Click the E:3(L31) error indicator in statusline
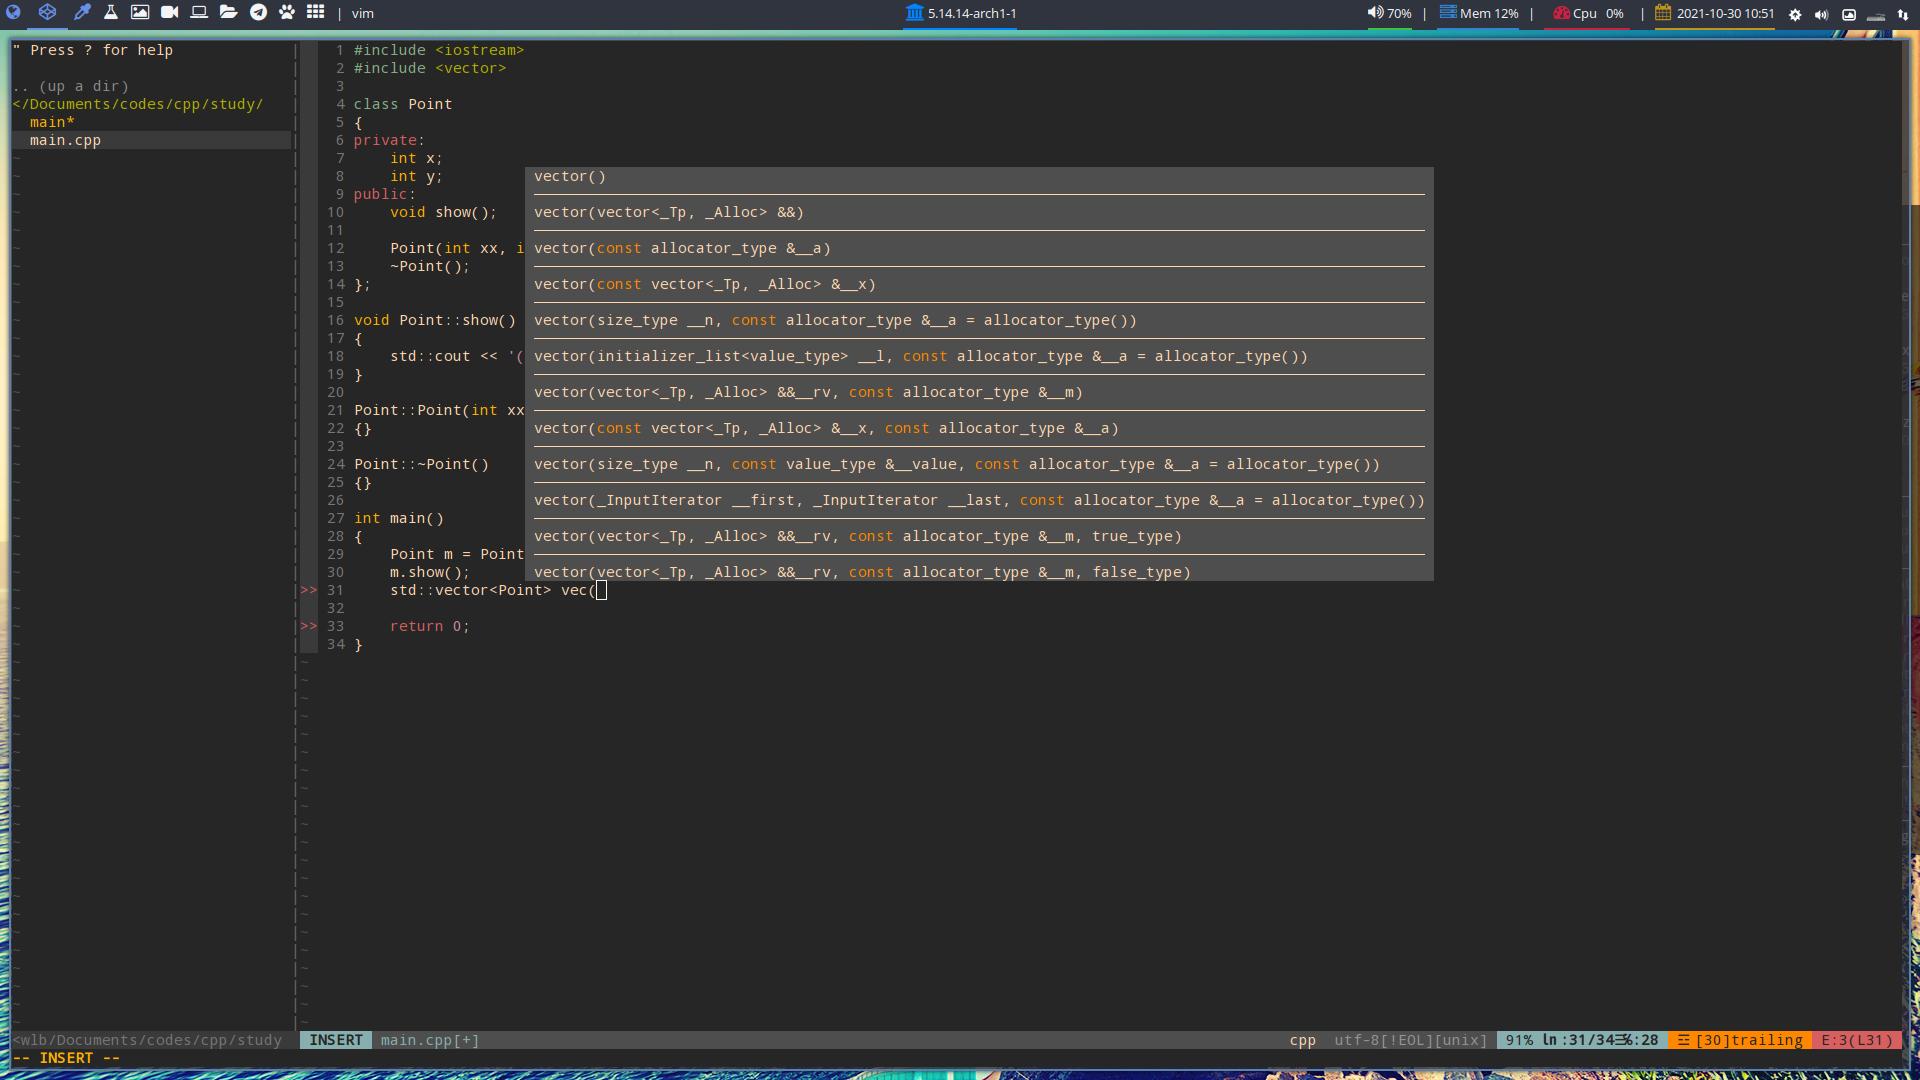The width and height of the screenshot is (1920, 1080). point(1857,1040)
